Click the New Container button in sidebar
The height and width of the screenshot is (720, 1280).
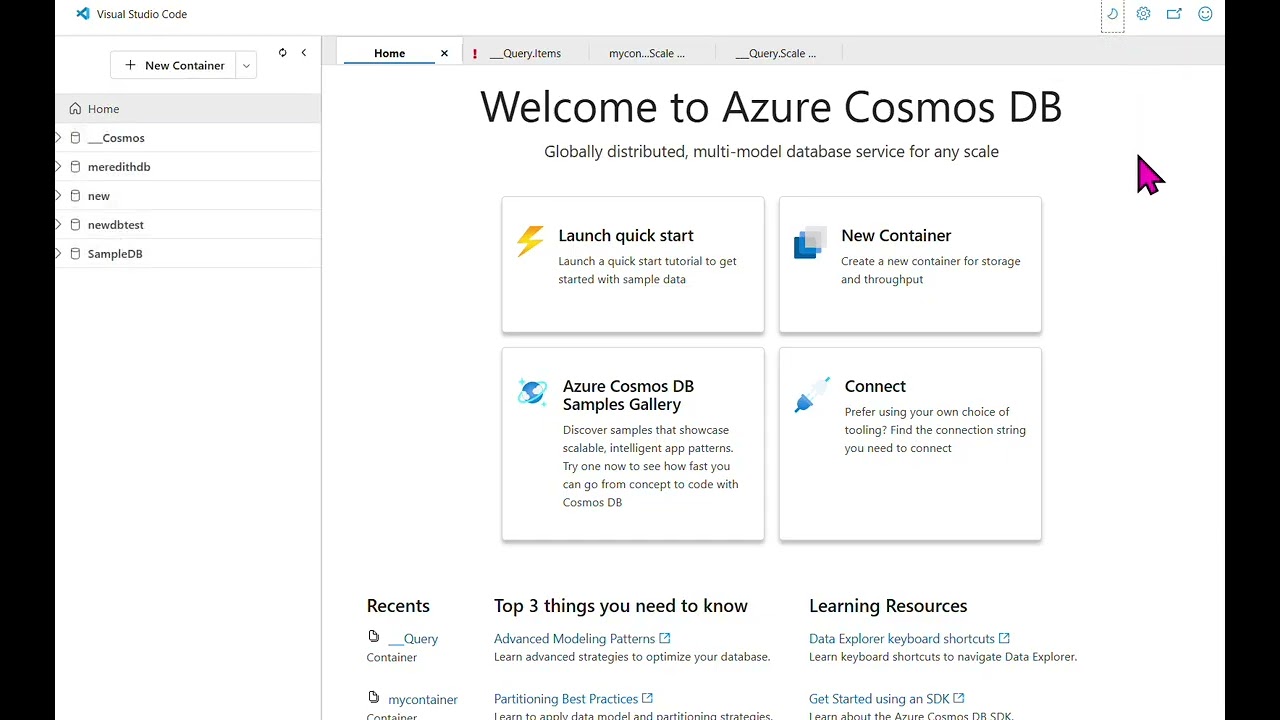click(x=174, y=66)
